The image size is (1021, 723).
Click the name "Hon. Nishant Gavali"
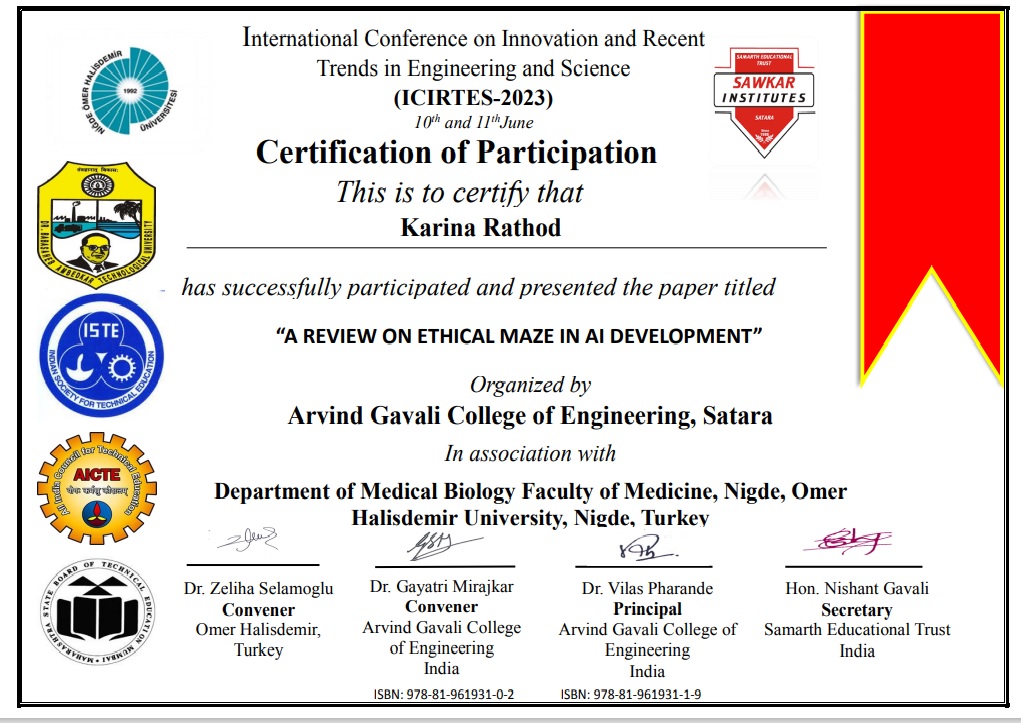(857, 589)
